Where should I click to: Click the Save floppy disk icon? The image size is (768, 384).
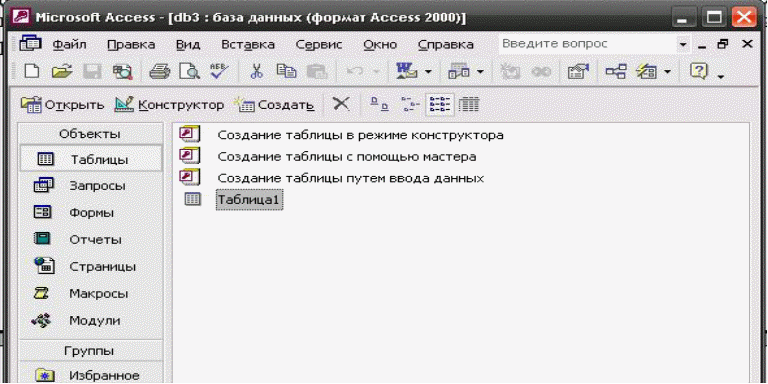(92, 72)
